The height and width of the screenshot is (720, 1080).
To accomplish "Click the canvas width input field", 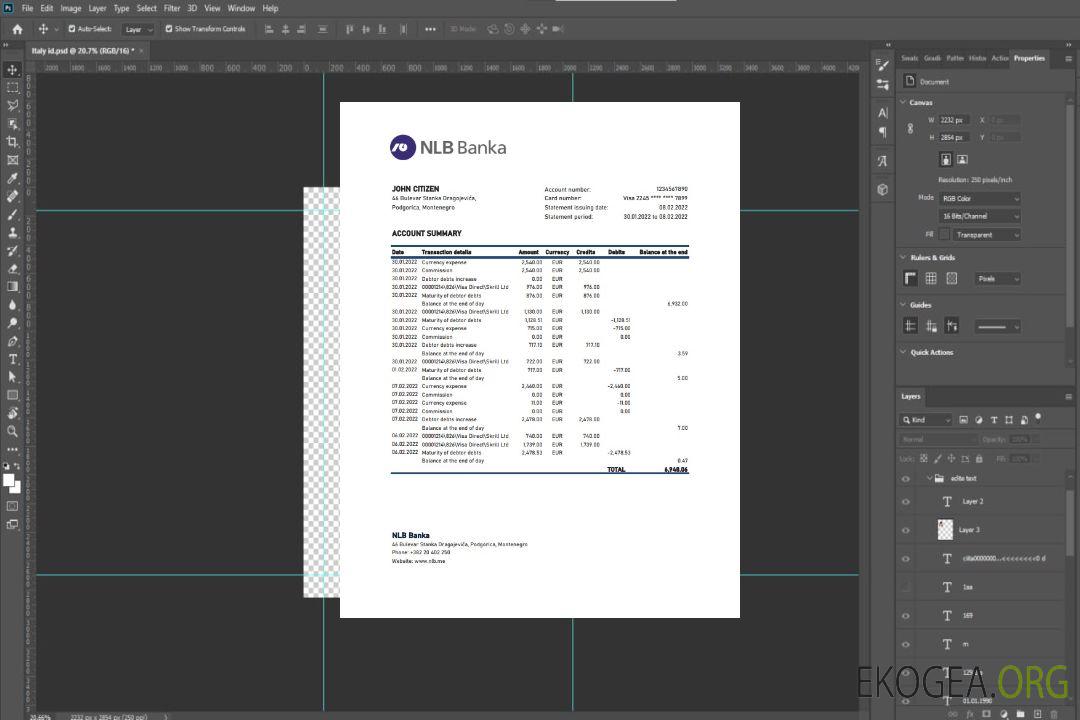I will point(954,120).
